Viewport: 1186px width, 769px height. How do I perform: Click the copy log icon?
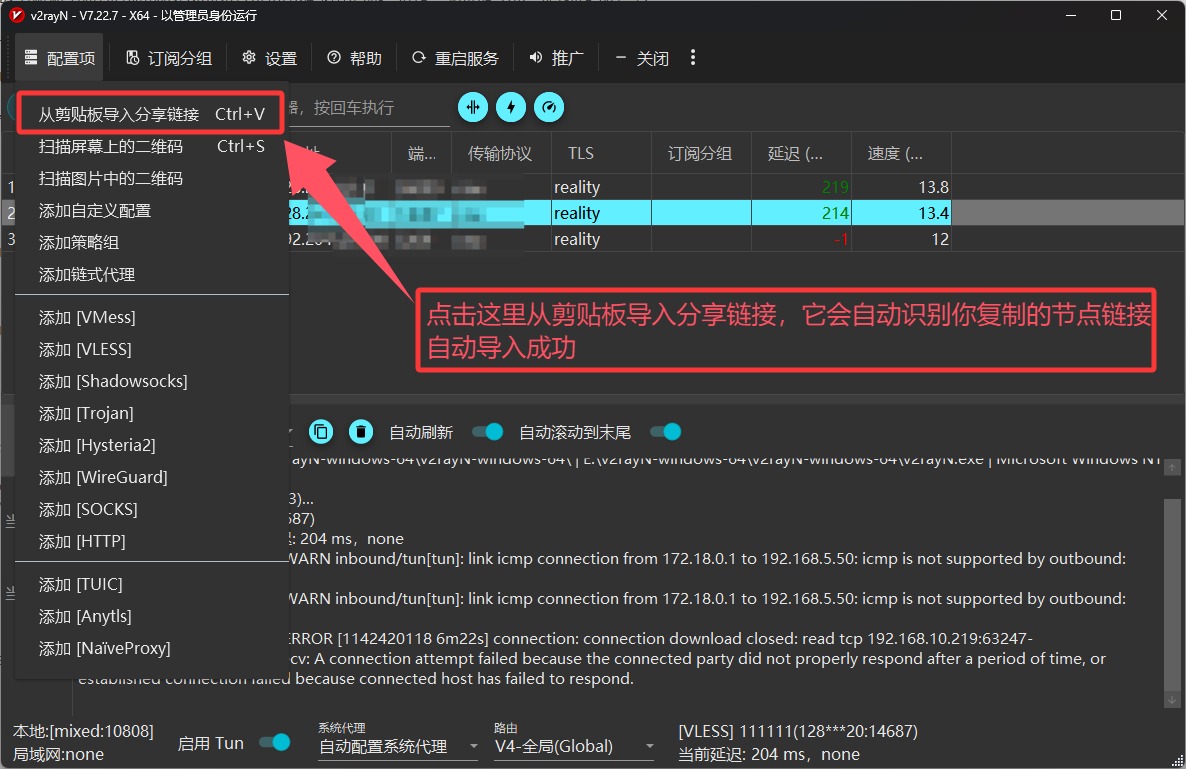[321, 432]
